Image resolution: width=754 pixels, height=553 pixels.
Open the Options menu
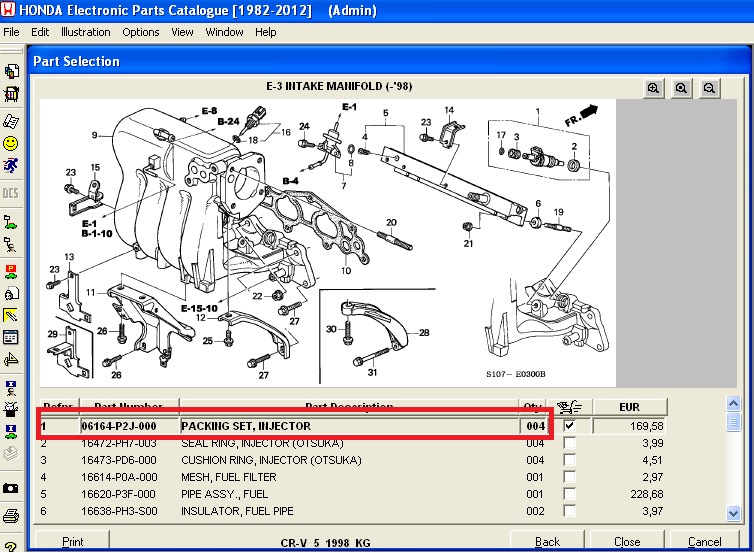tap(140, 32)
